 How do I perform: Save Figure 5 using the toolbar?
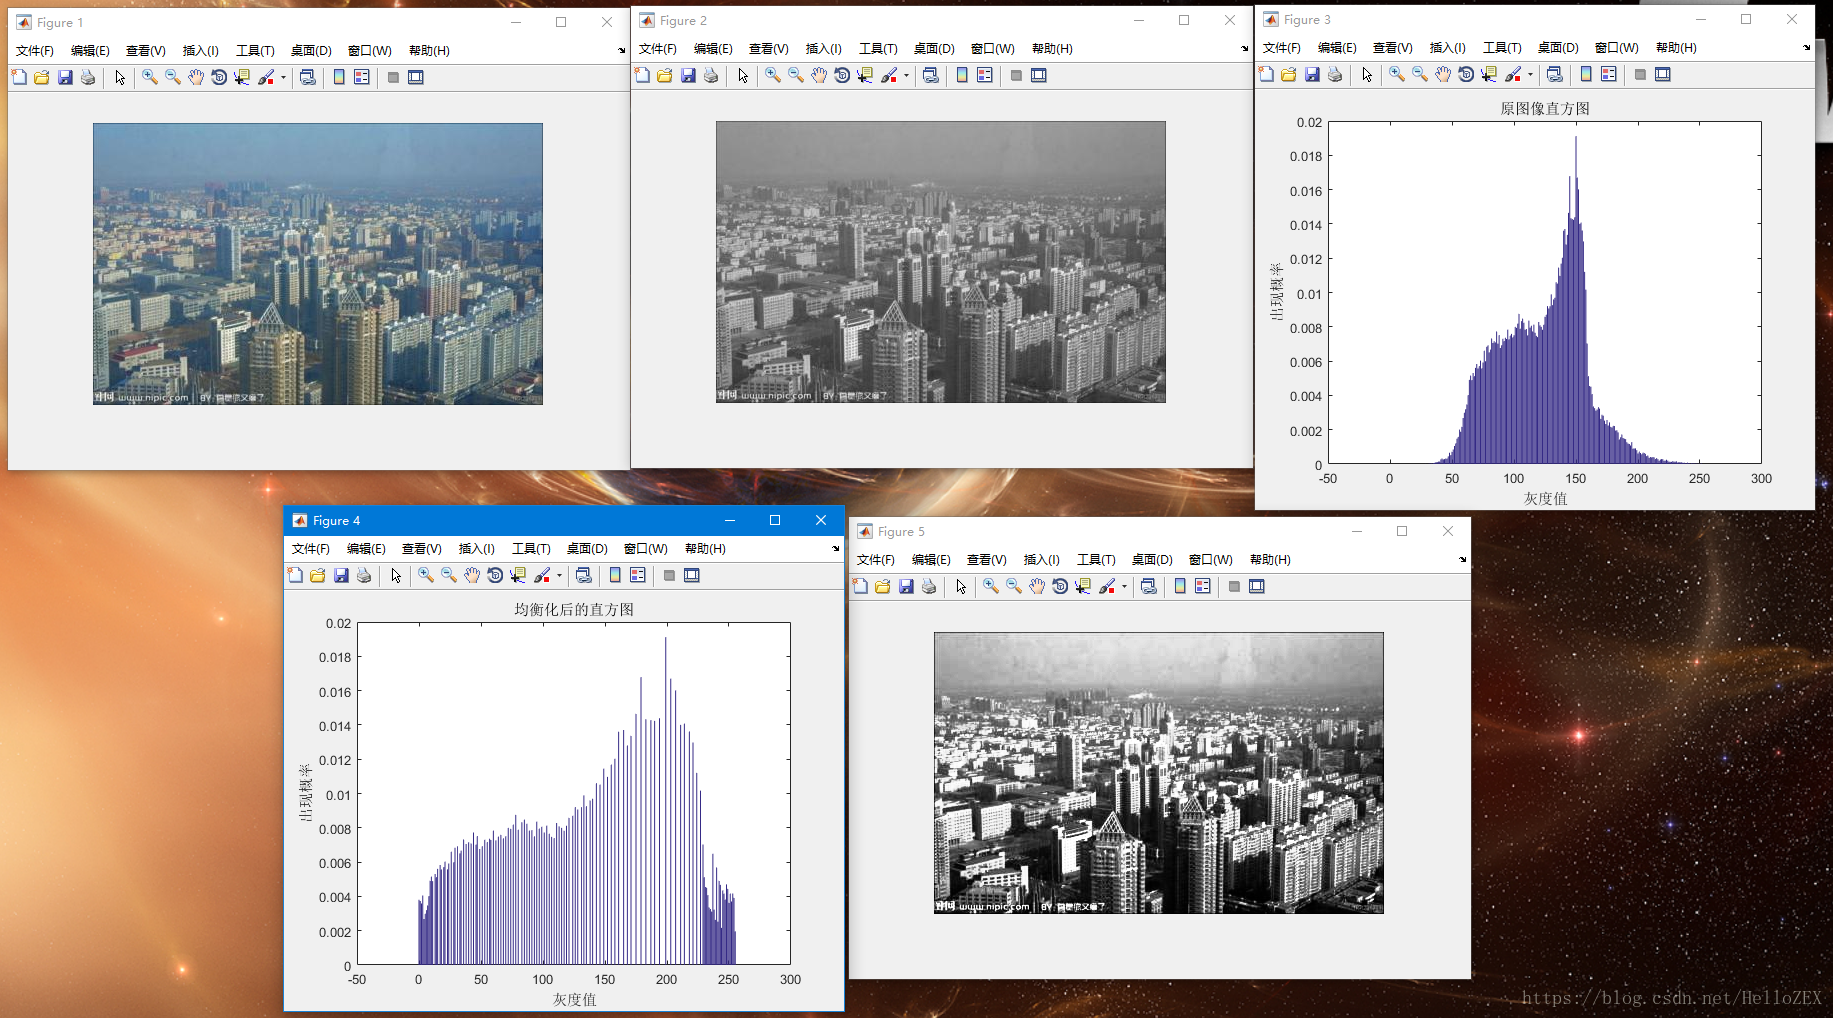[x=906, y=586]
